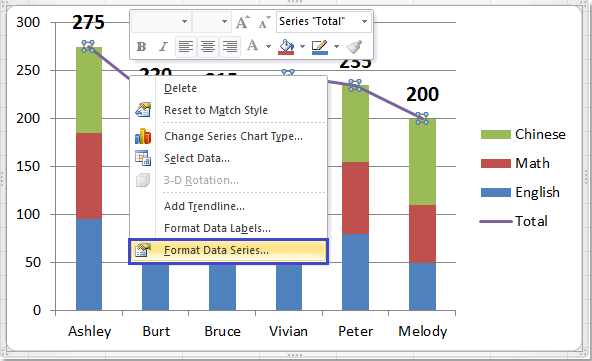Expand the Font Color dropdown arrow

[268, 46]
